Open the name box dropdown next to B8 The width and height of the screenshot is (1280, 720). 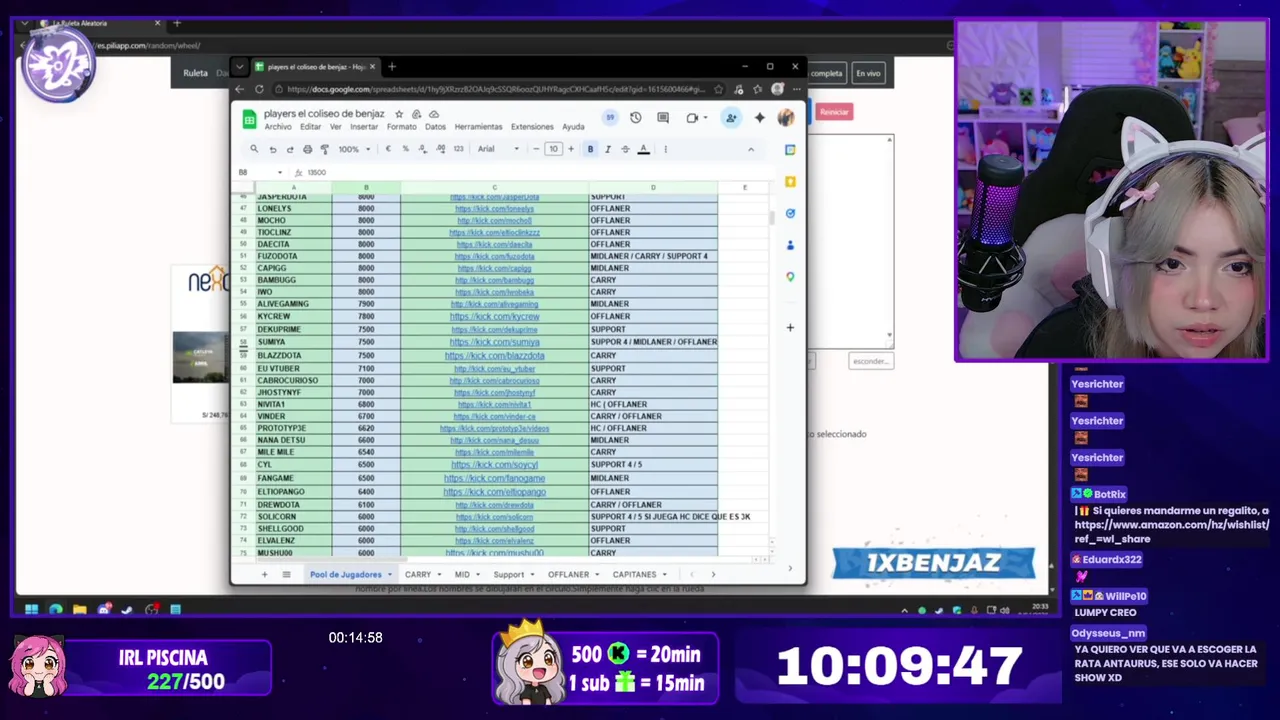[280, 172]
